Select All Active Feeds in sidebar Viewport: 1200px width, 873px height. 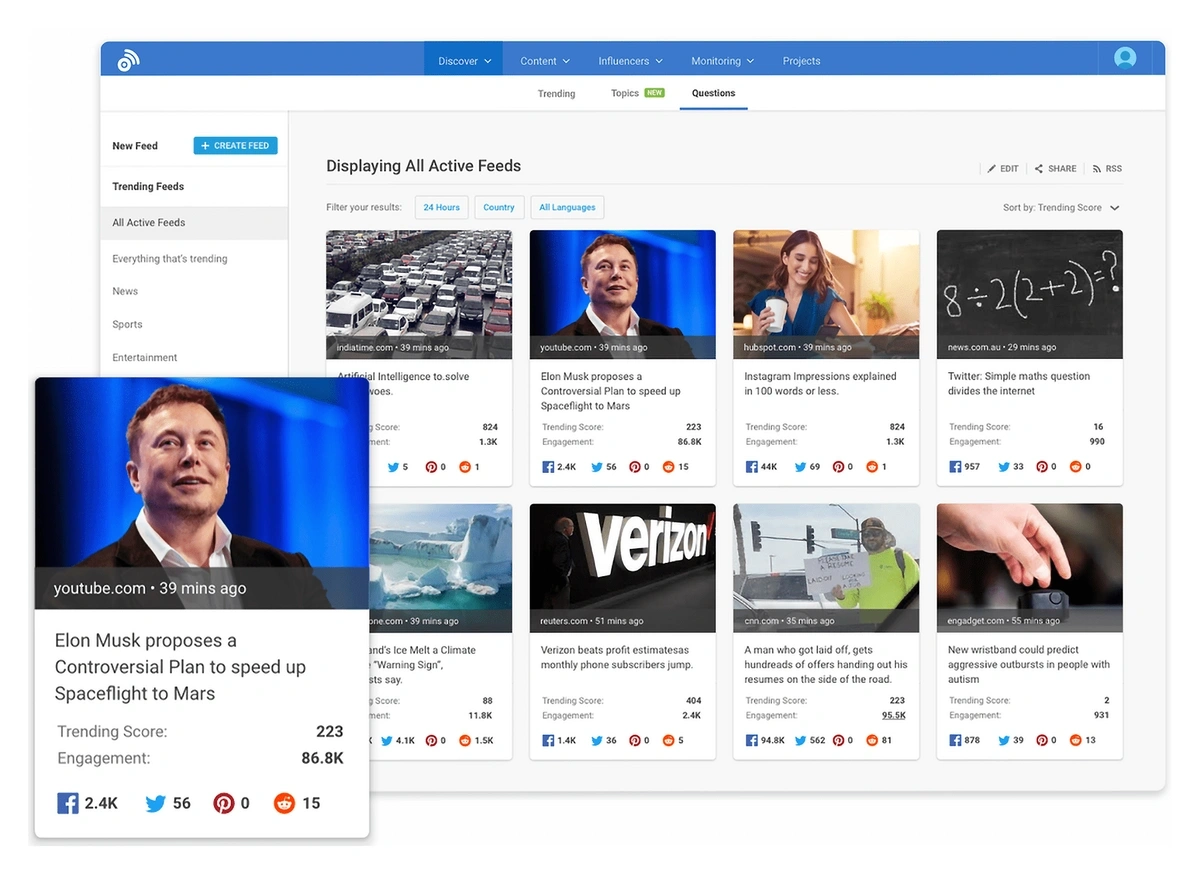194,223
